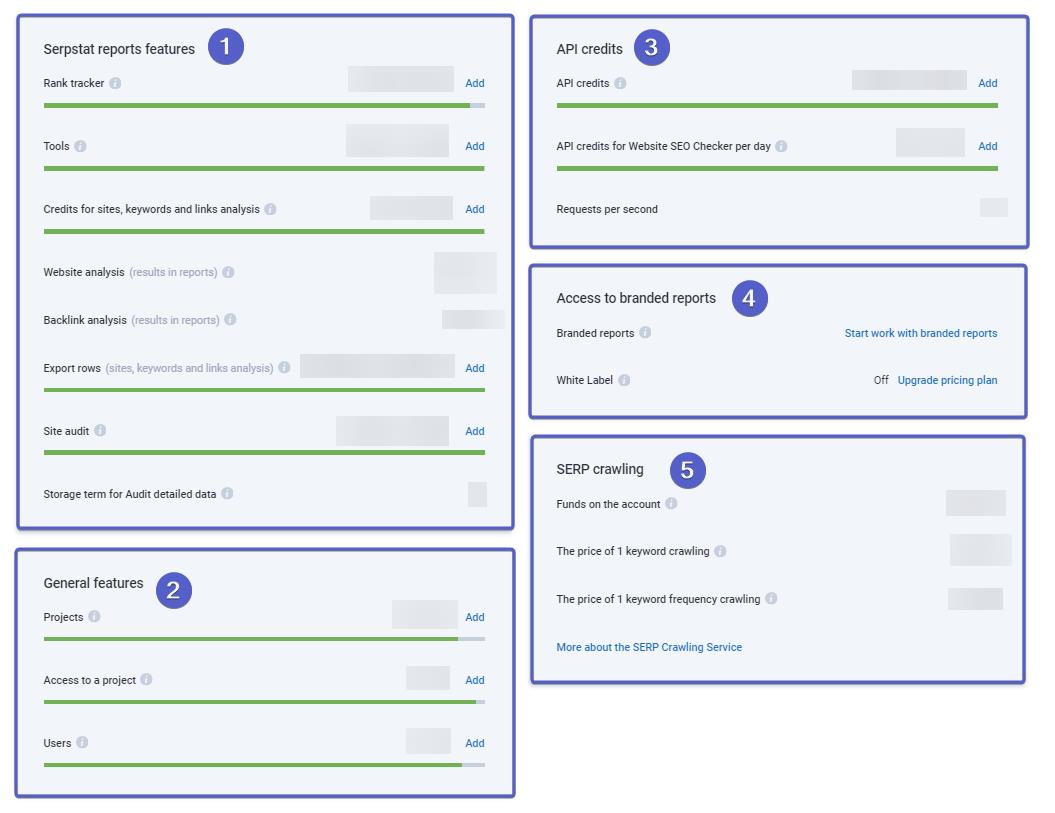Open Start work with branded reports link
Viewport: 1055px width, 813px height.
click(x=920, y=333)
